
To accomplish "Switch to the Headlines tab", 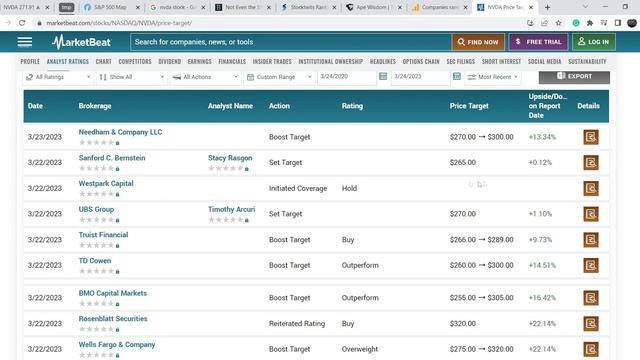I will [382, 62].
